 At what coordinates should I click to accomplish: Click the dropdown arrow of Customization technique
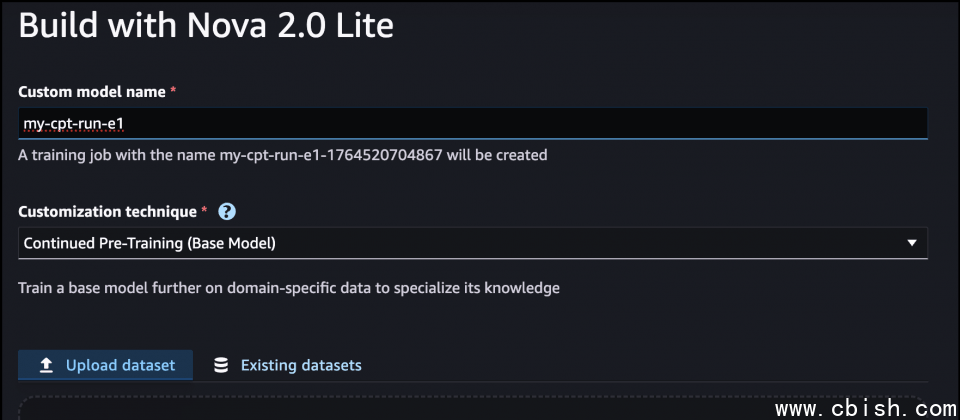(911, 243)
